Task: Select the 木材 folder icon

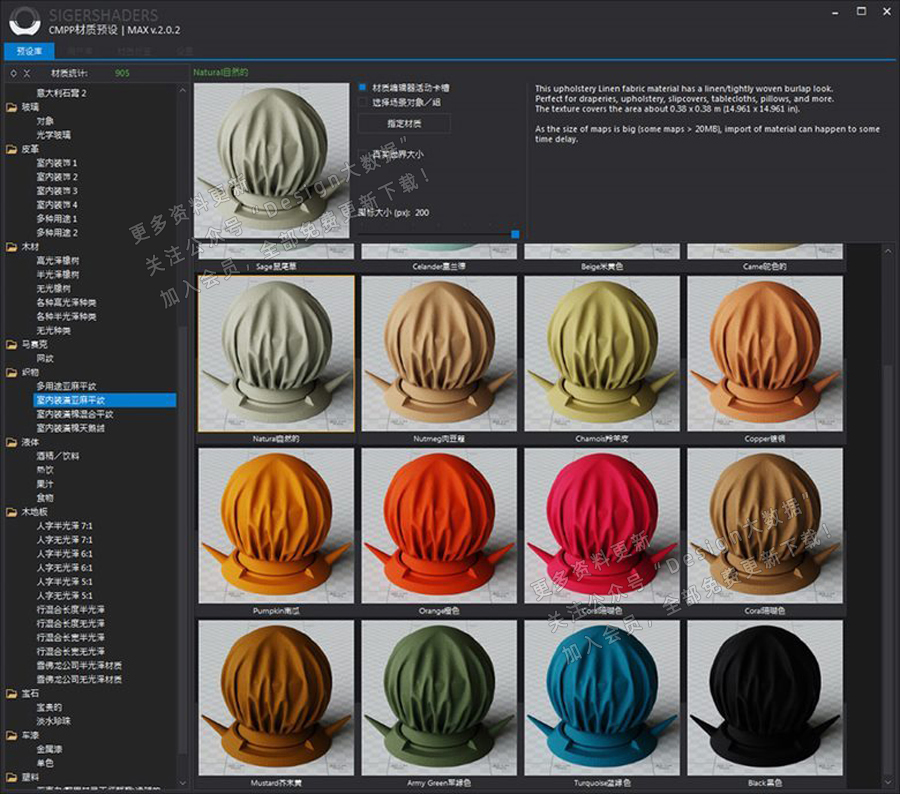Action: pyautogui.click(x=12, y=247)
